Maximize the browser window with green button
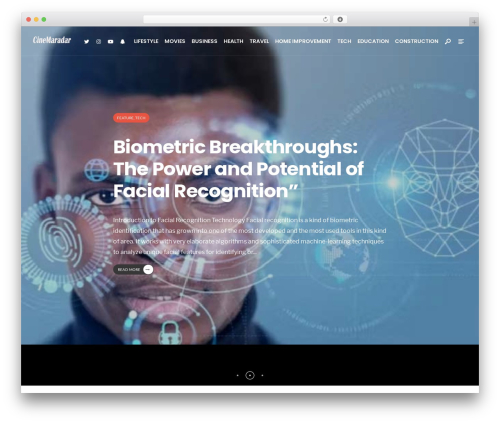This screenshot has width=500, height=423. coord(44,19)
